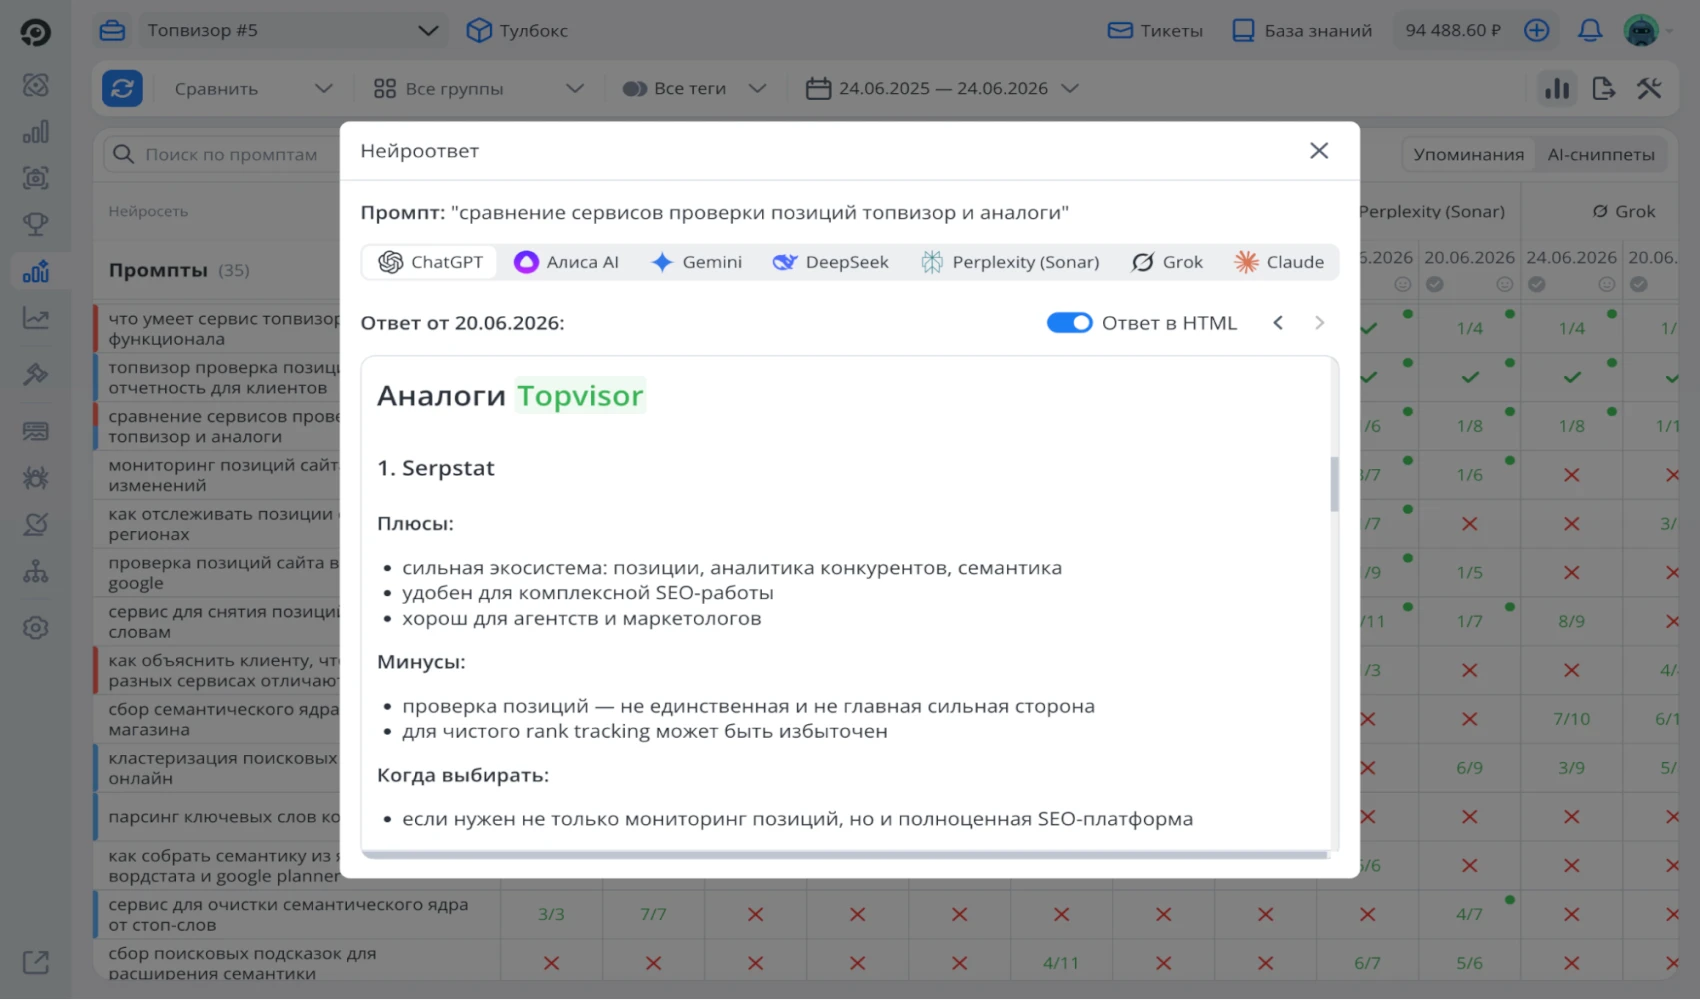Expand the Все теги dropdown
The height and width of the screenshot is (1000, 1700).
point(694,88)
